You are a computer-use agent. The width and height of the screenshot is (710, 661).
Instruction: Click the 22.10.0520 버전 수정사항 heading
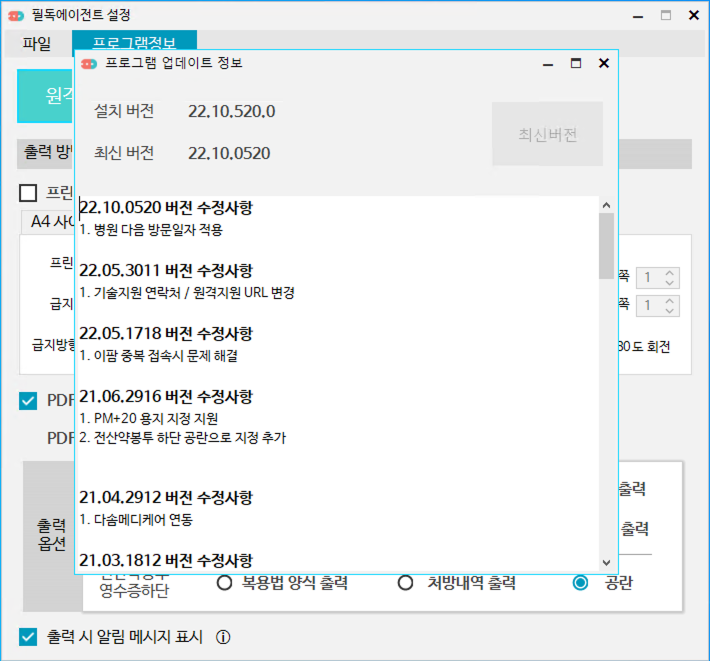[x=166, y=207]
